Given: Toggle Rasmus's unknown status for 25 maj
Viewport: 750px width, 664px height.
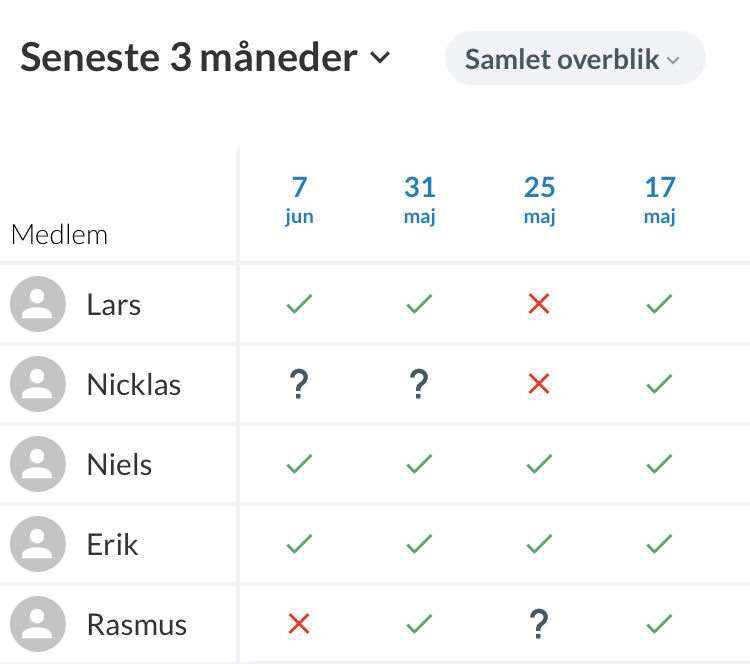Looking at the screenshot, I should pyautogui.click(x=539, y=624).
